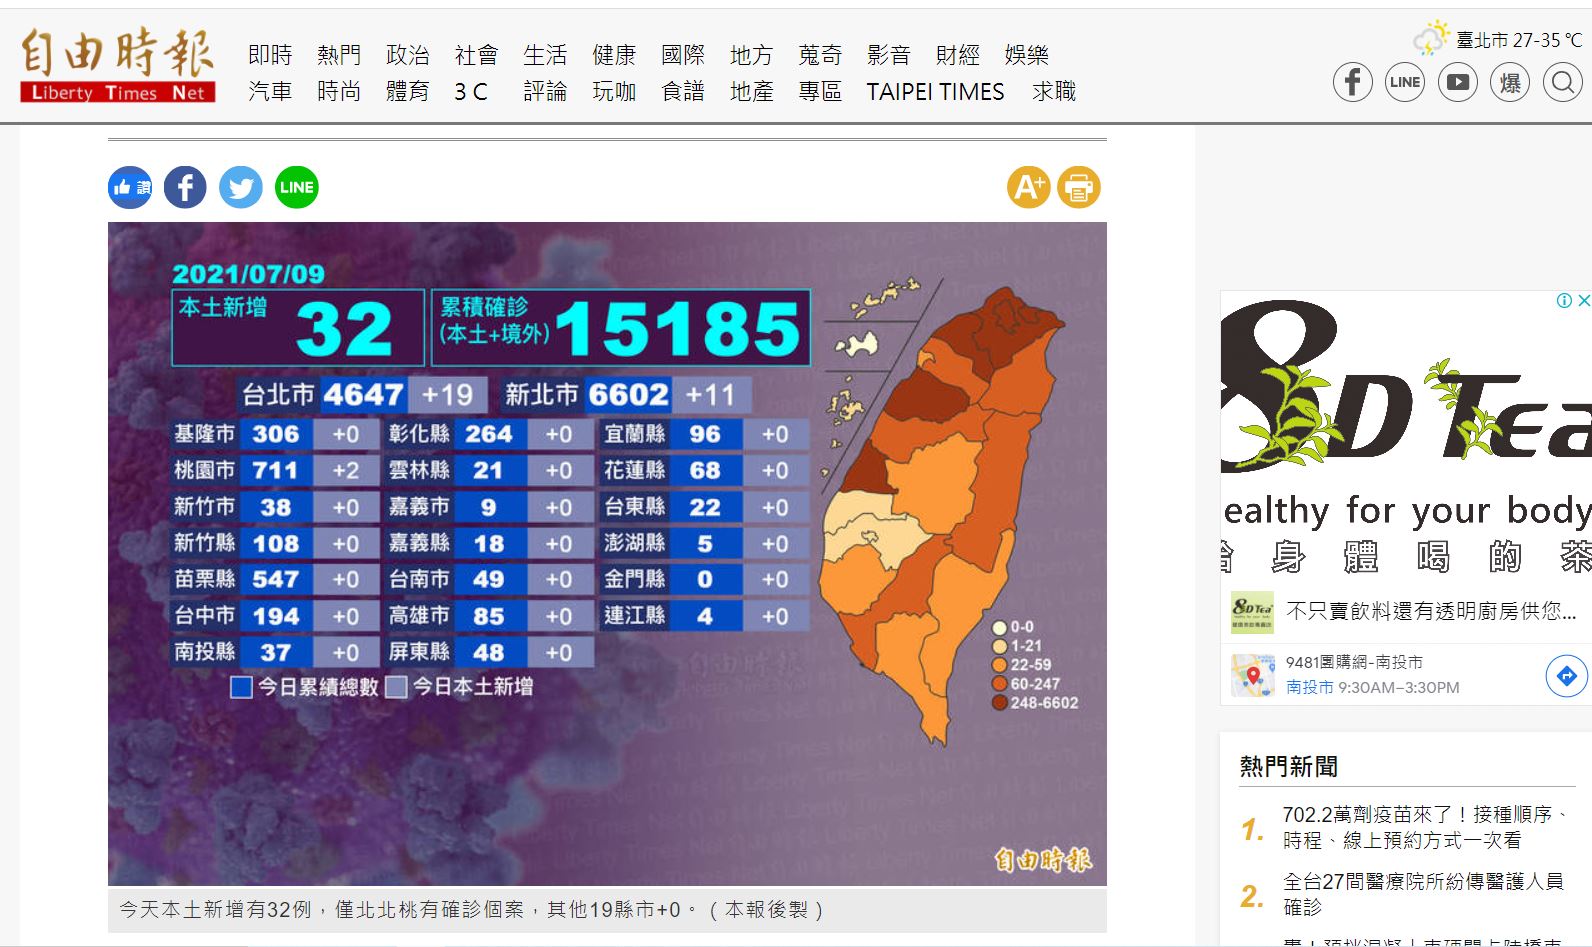Open the Facebook icon in header
Viewport: 1592px width, 947px height.
coord(1352,82)
